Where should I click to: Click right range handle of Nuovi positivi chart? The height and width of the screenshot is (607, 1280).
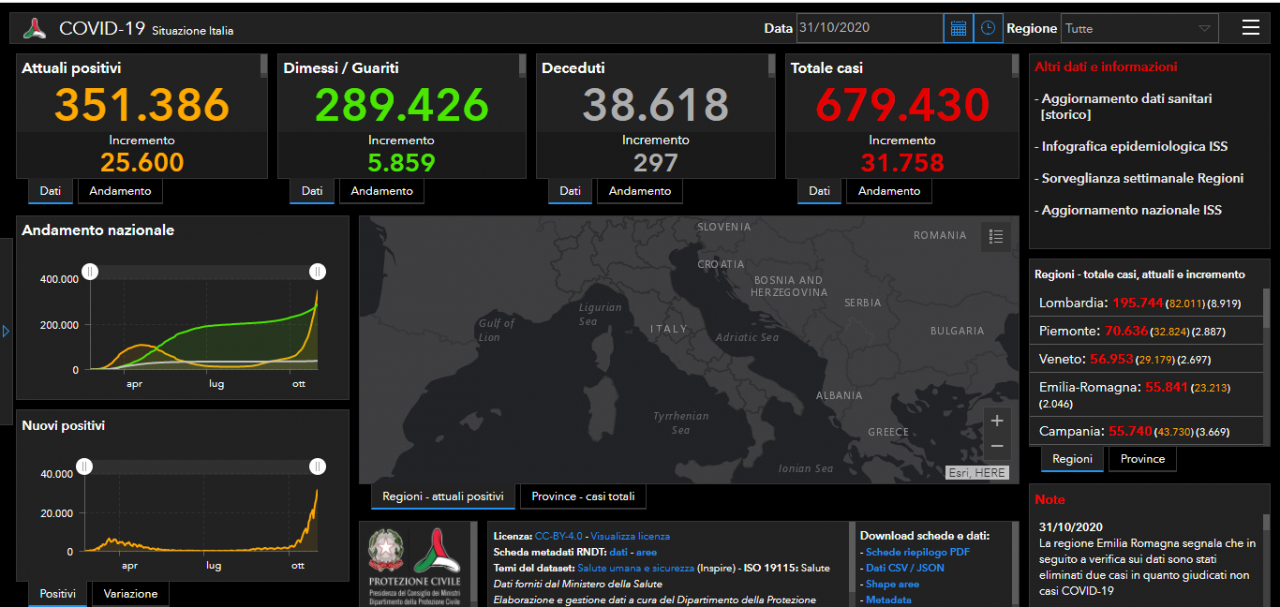(318, 466)
